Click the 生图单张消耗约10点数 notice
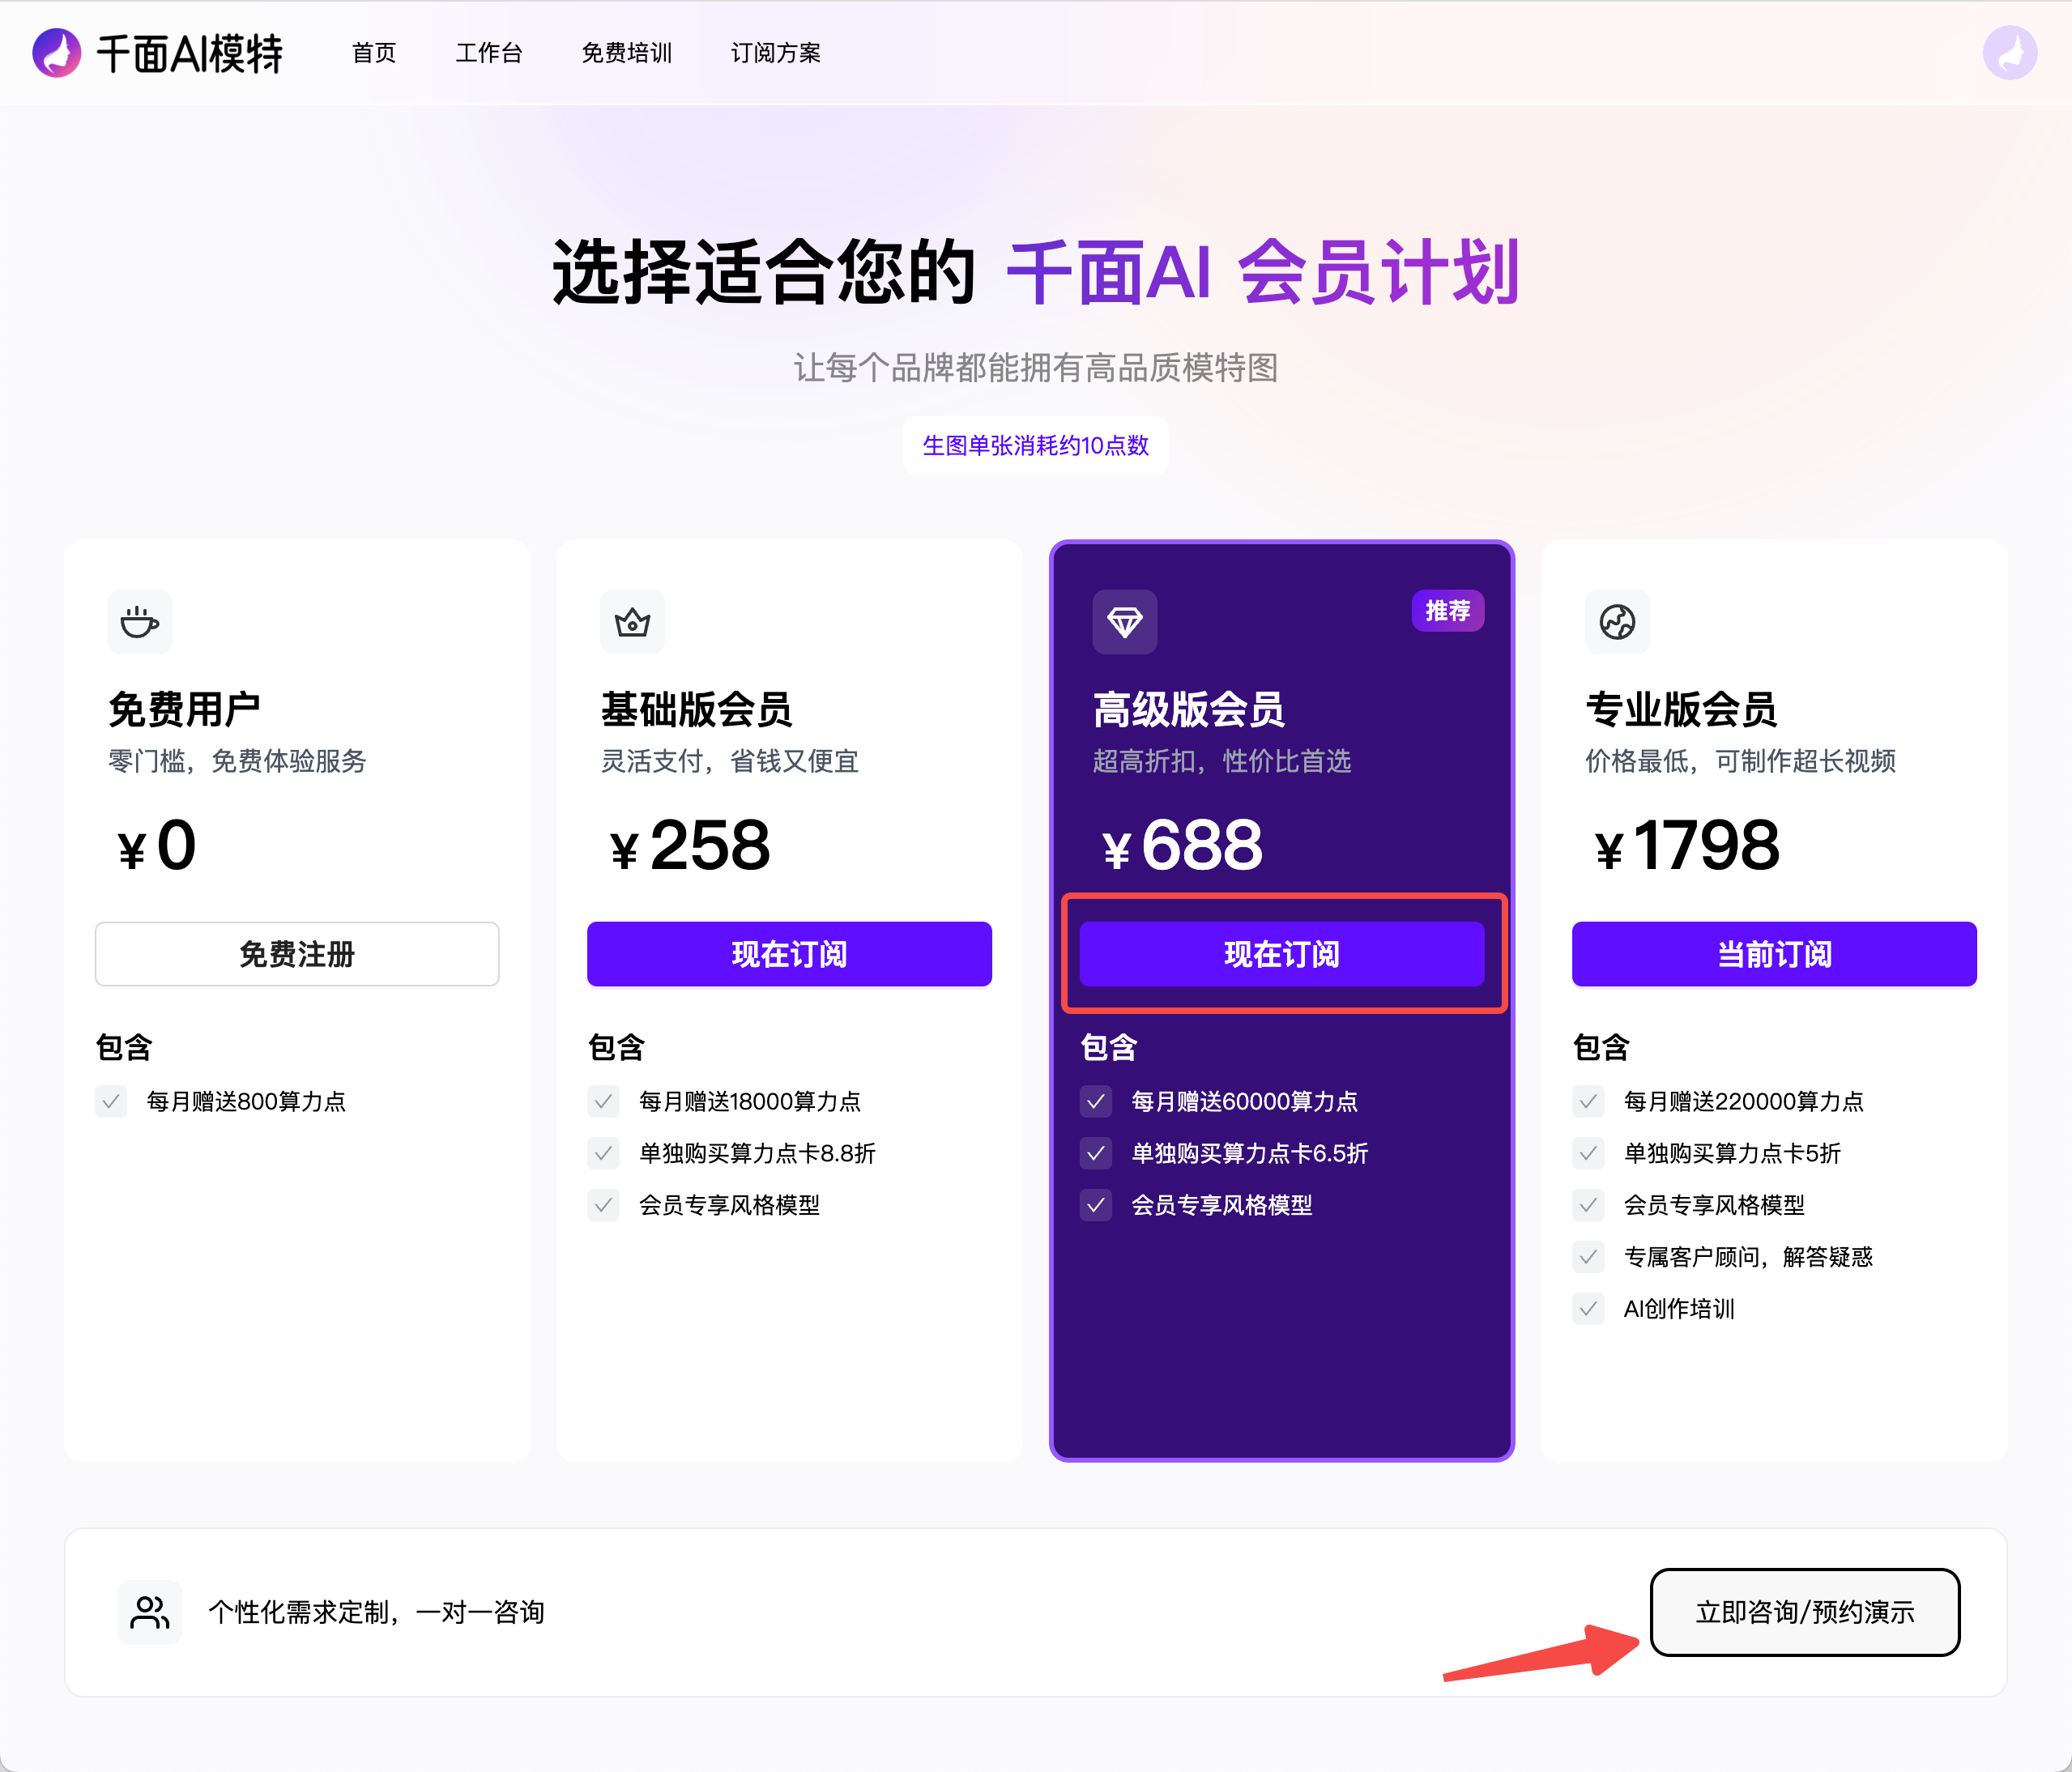This screenshot has width=2072, height=1772. [1036, 445]
